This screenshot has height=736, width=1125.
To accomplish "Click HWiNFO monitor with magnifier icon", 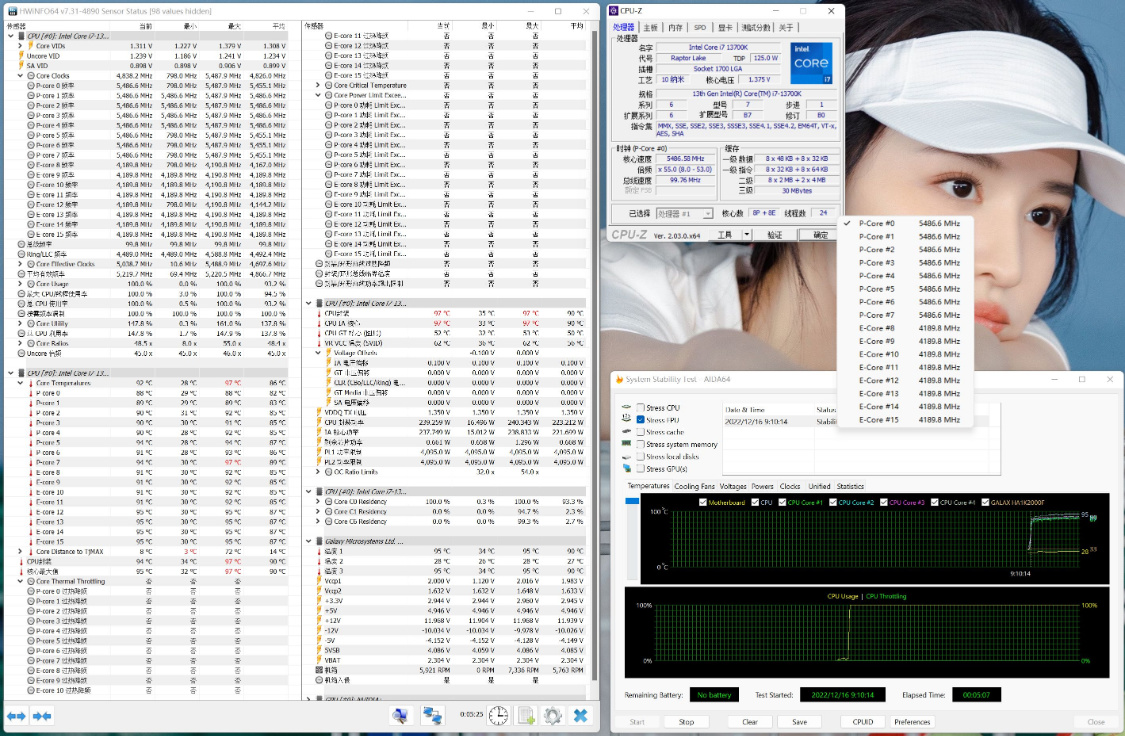I will pyautogui.click(x=400, y=716).
